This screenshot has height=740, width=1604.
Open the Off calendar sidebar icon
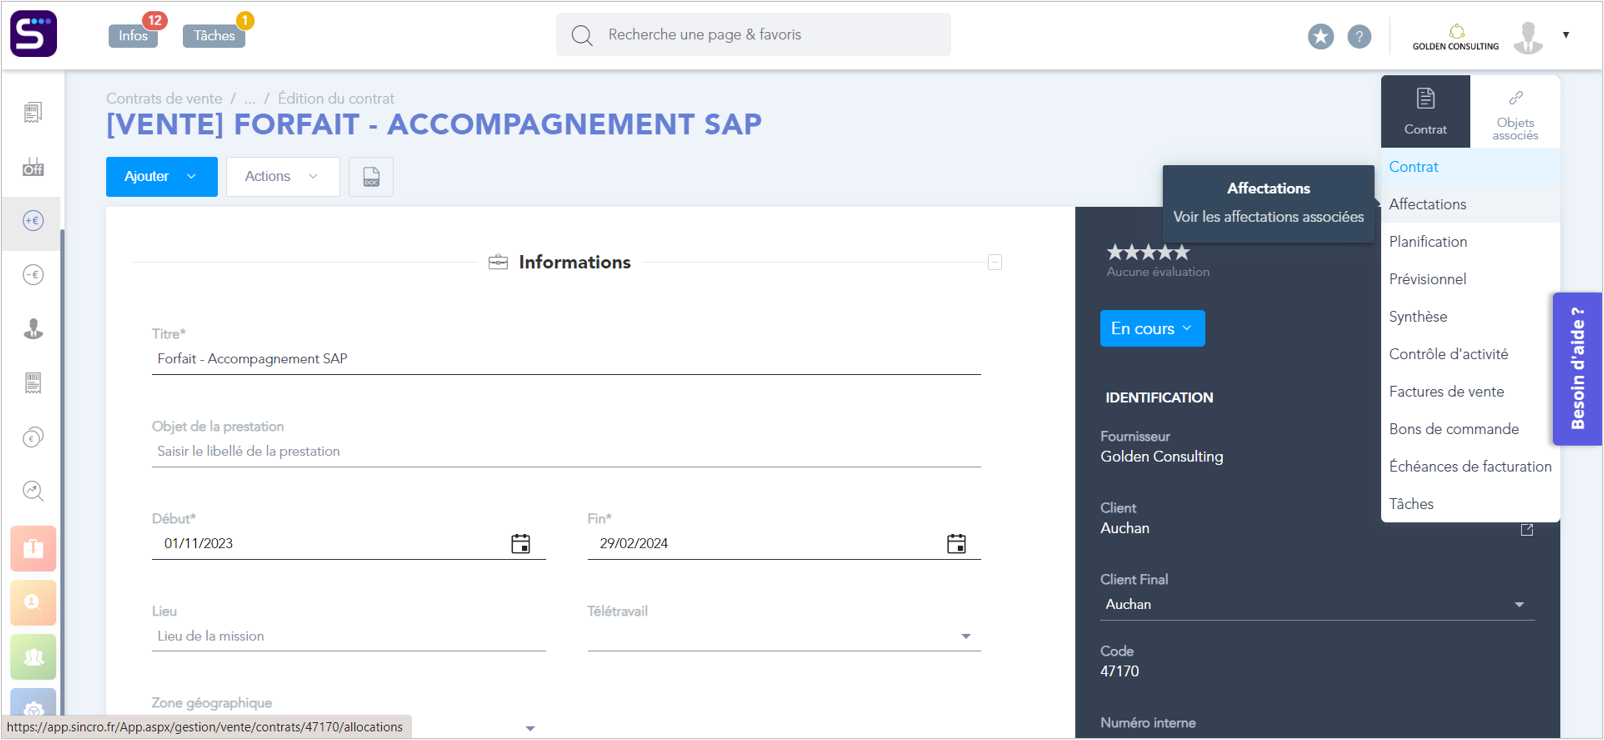coord(33,166)
